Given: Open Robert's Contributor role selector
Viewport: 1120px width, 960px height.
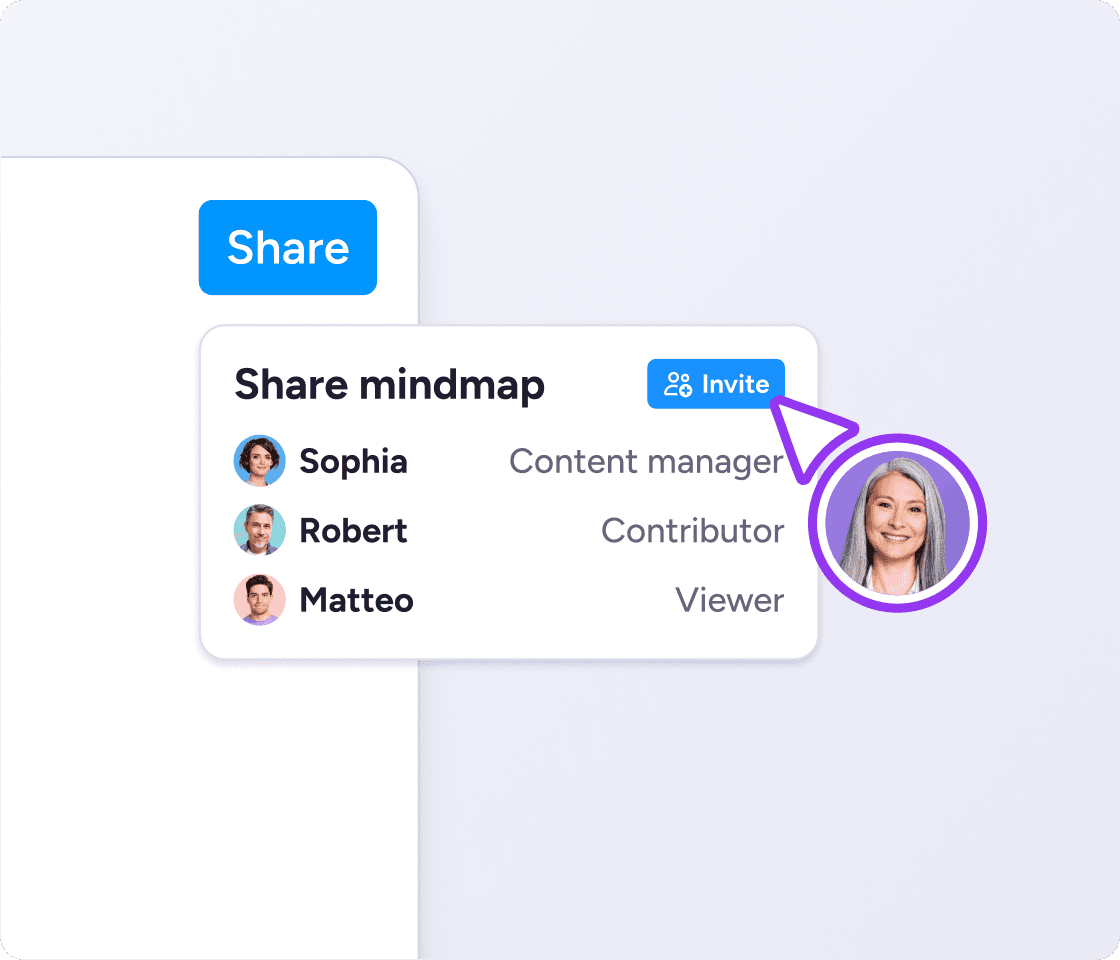Looking at the screenshot, I should [x=692, y=530].
